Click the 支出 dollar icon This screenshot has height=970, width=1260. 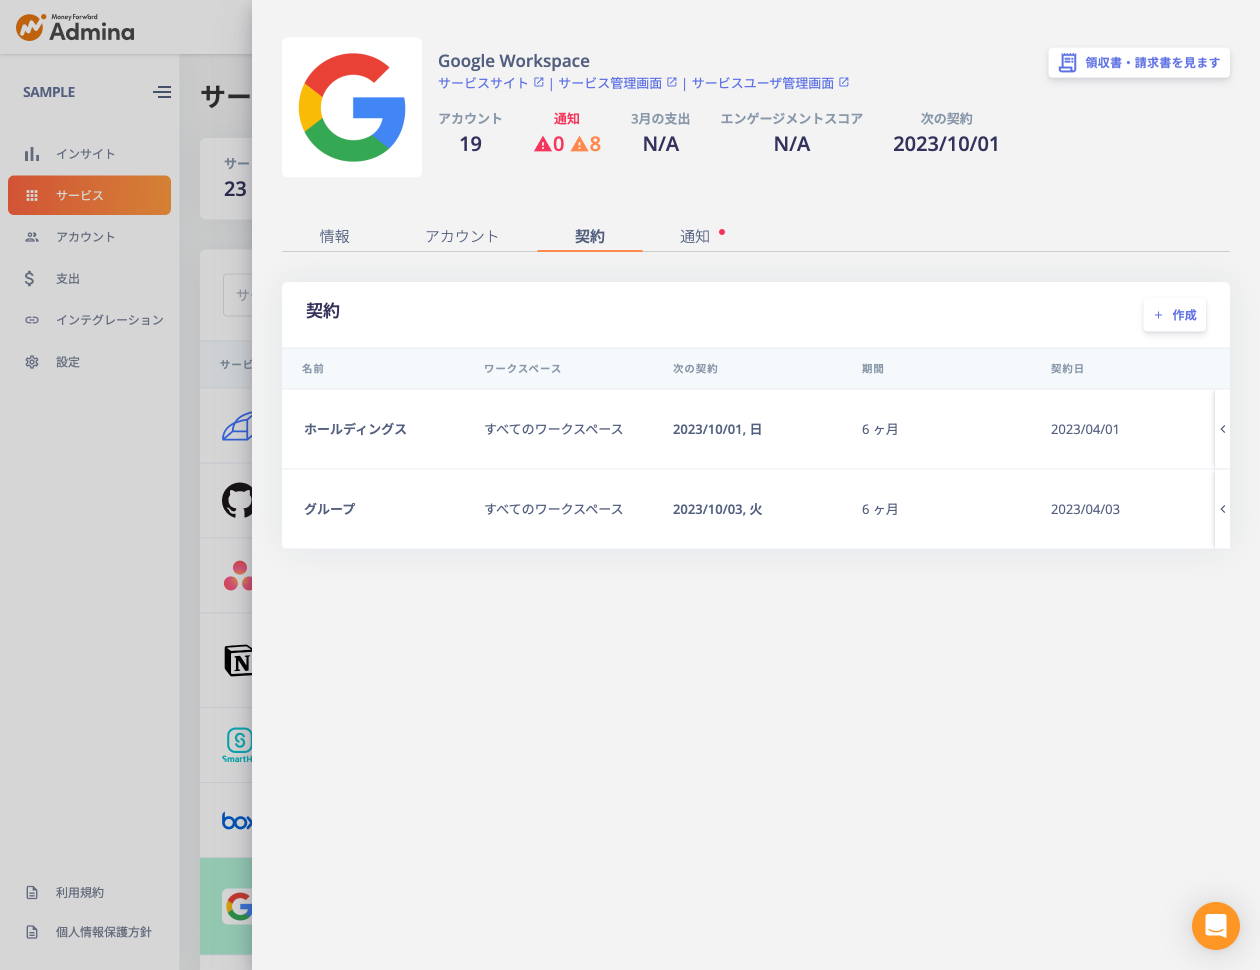pyautogui.click(x=30, y=279)
